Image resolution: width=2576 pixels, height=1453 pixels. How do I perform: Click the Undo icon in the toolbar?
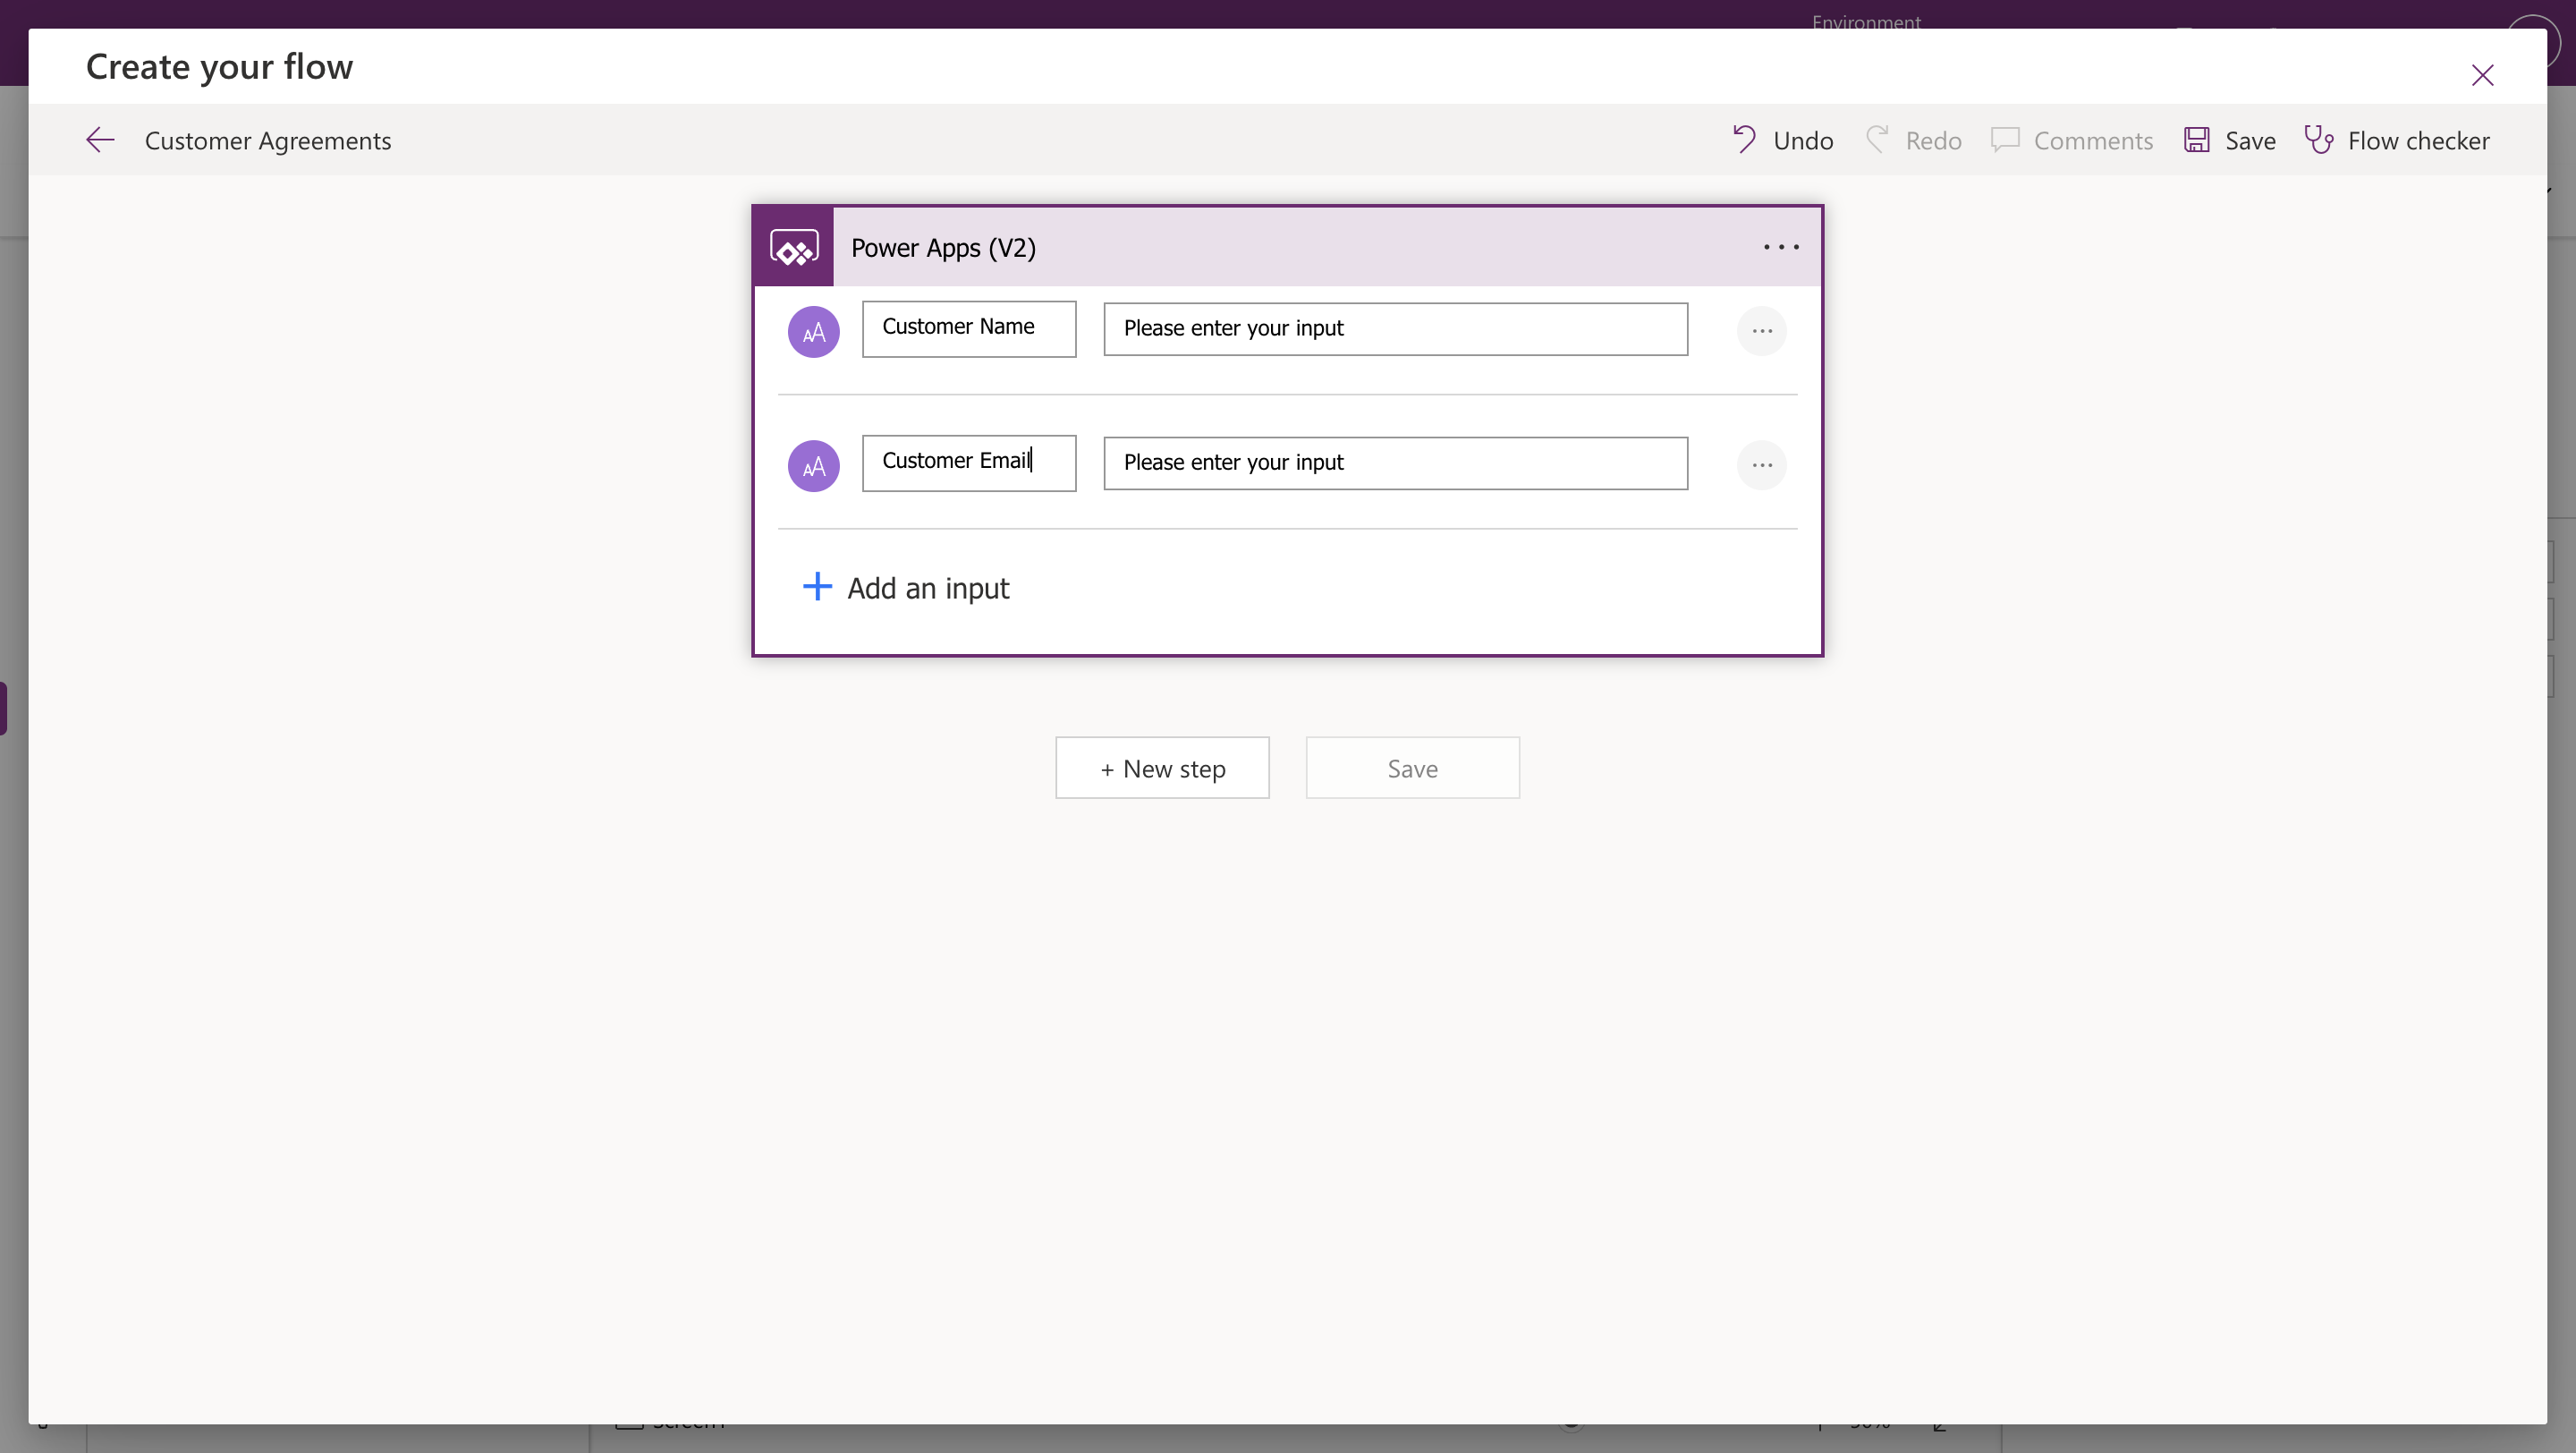1744,139
